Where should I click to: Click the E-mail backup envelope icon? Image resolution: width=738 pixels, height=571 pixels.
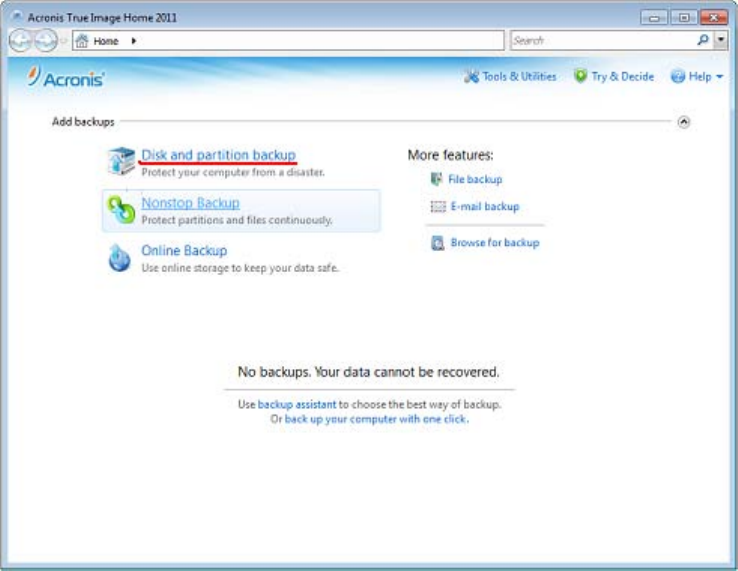pyautogui.click(x=438, y=207)
